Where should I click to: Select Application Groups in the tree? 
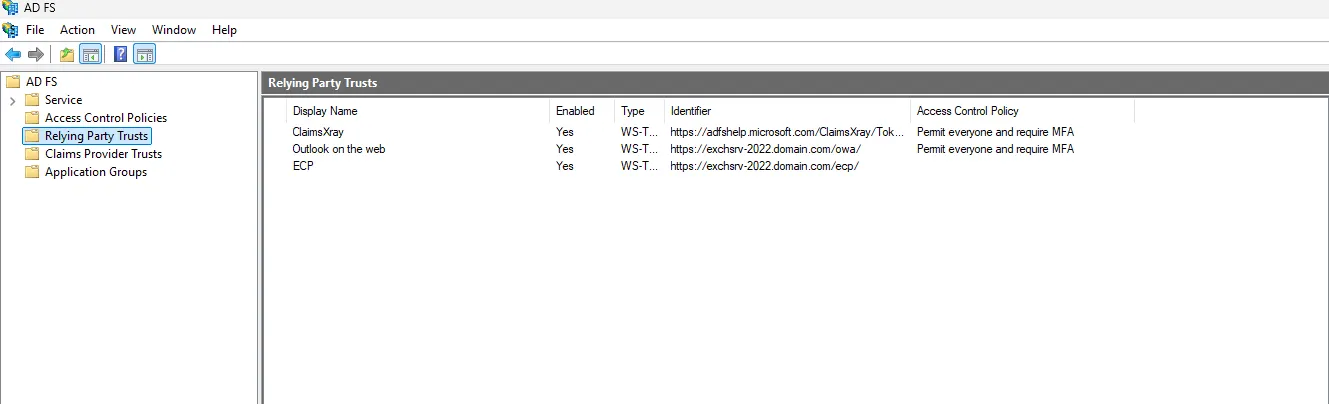pyautogui.click(x=95, y=172)
